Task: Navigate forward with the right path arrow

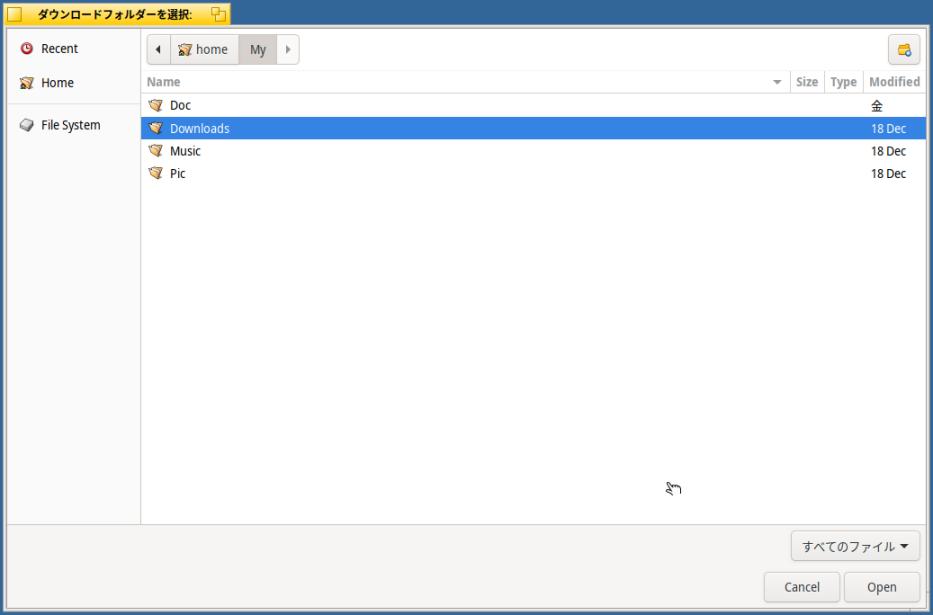Action: [288, 49]
